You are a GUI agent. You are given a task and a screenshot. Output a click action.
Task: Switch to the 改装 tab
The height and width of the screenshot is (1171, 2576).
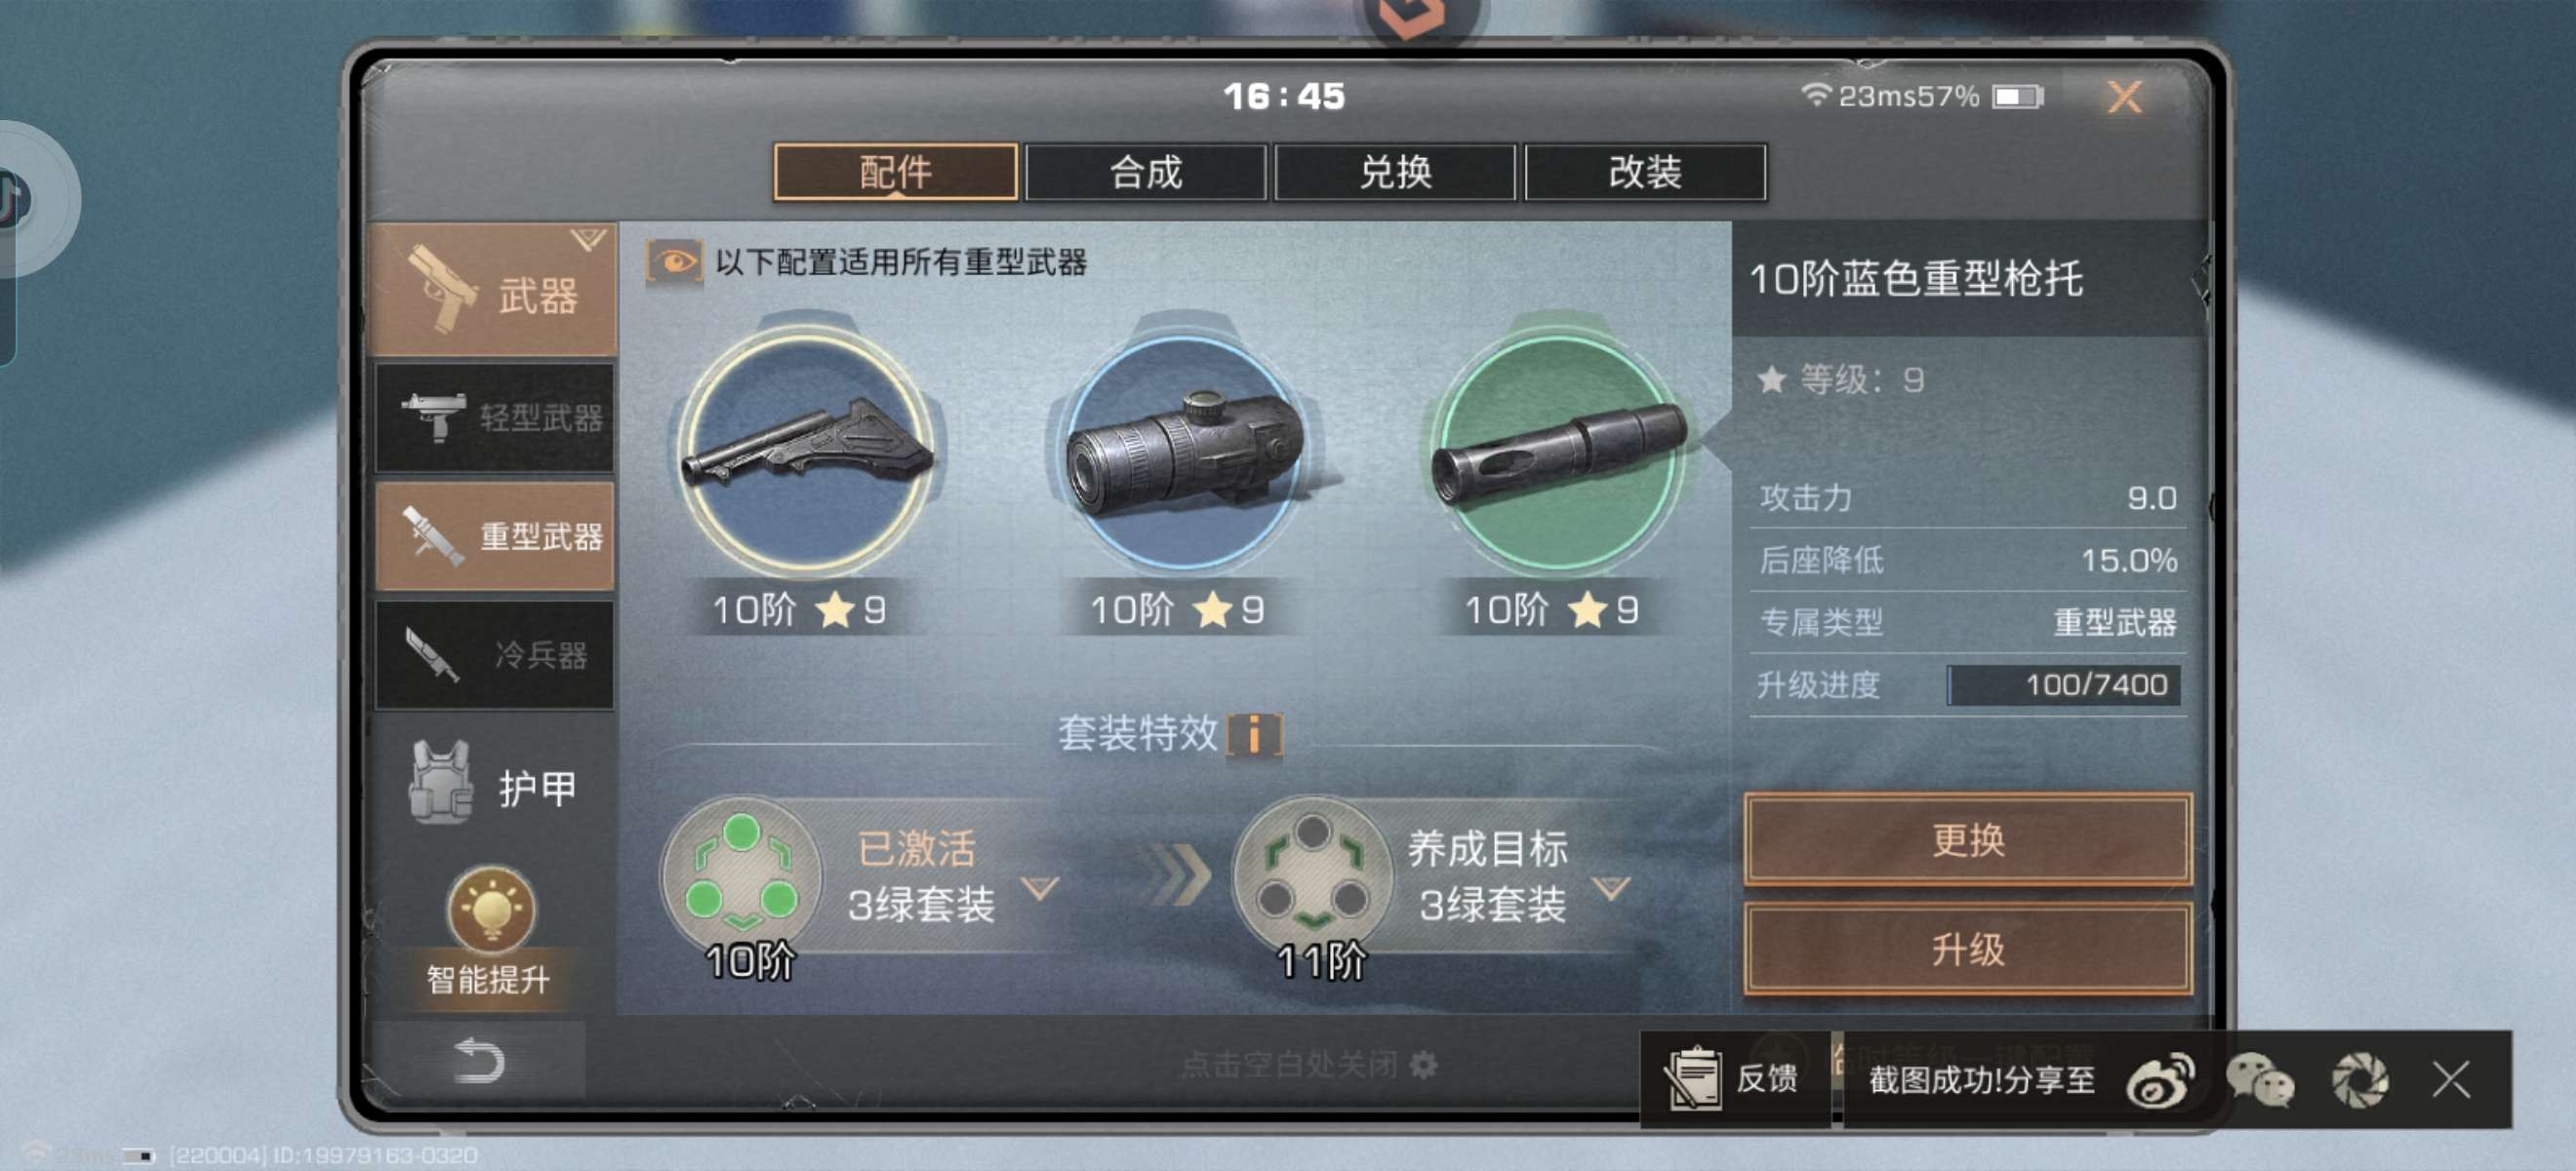[1645, 172]
